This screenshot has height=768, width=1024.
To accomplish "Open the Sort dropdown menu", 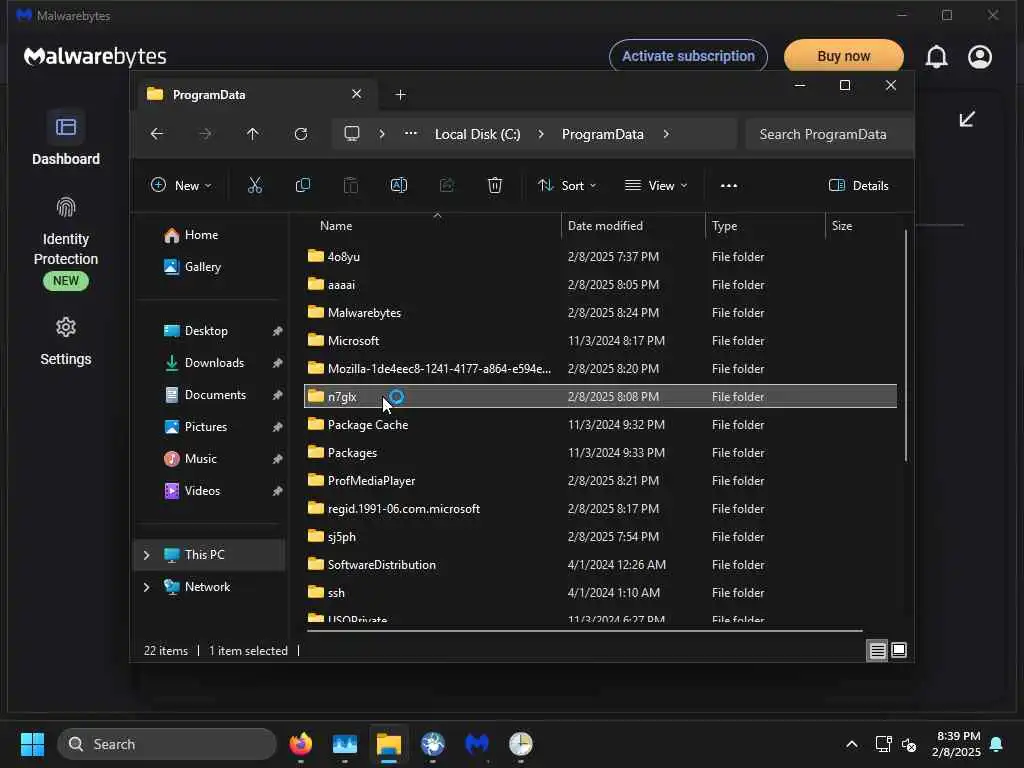I will pos(567,185).
